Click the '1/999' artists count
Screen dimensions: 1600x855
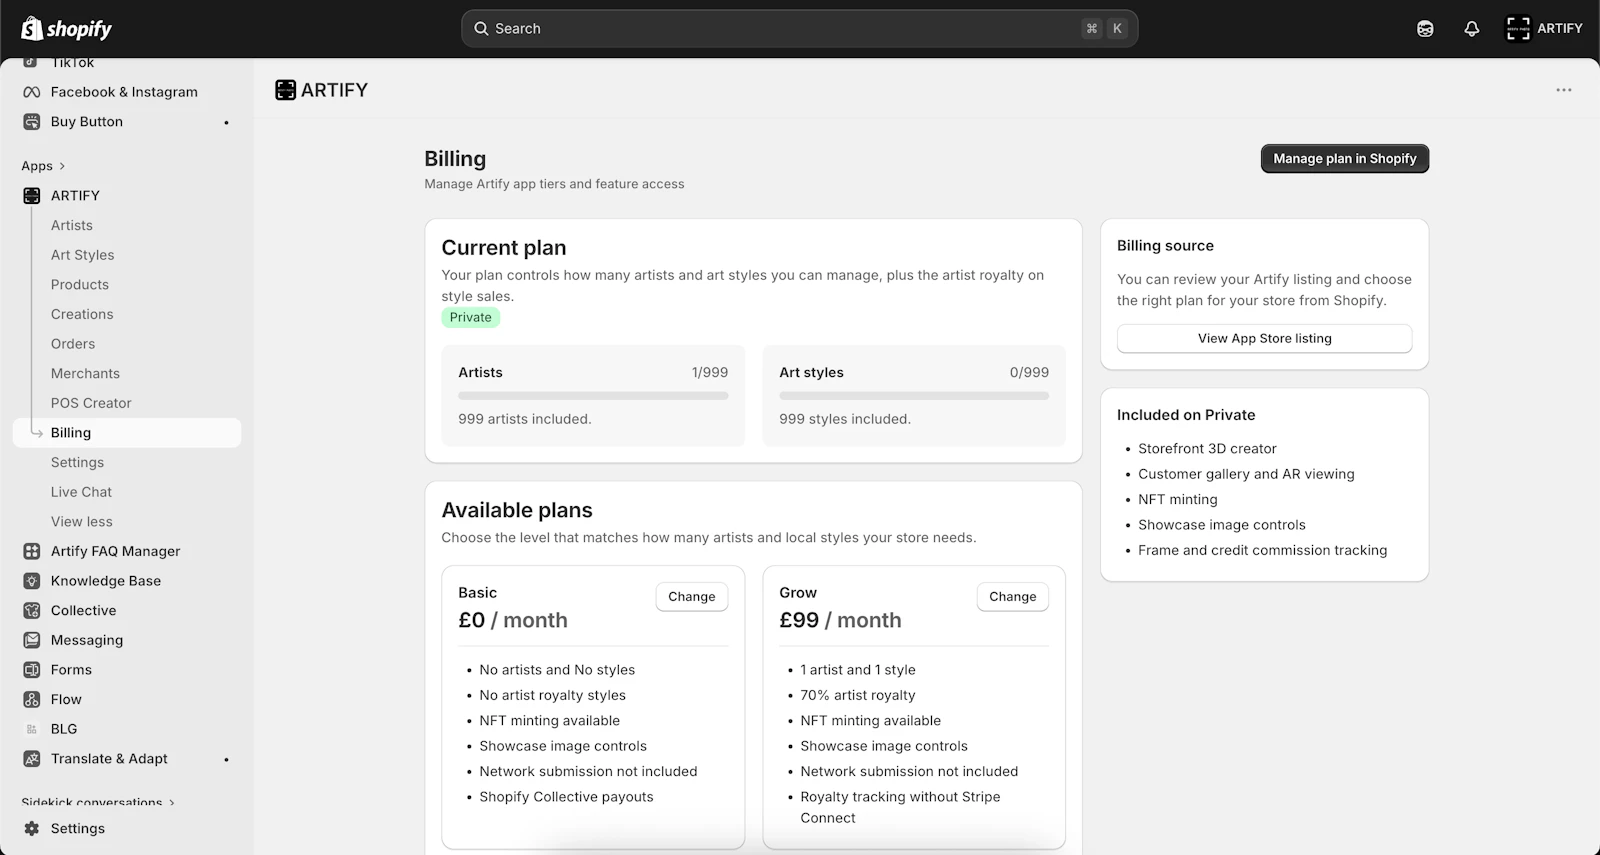(710, 373)
